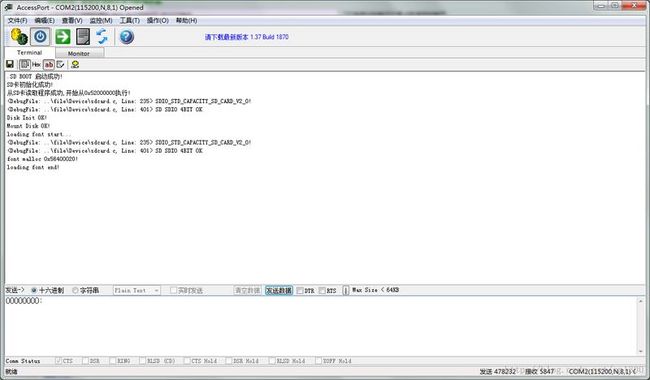Click the 'SD BOOT 启动成功!' terminal line
The width and height of the screenshot is (650, 380).
(35, 76)
